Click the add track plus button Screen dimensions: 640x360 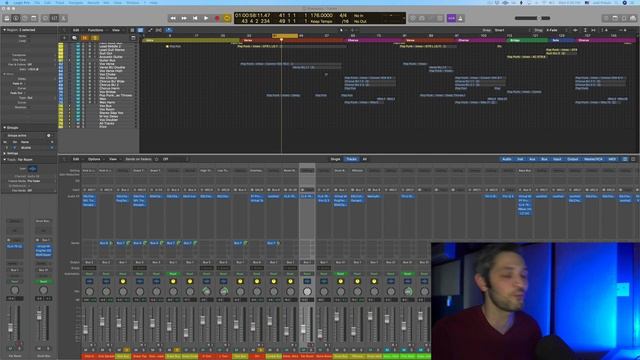tap(64, 38)
